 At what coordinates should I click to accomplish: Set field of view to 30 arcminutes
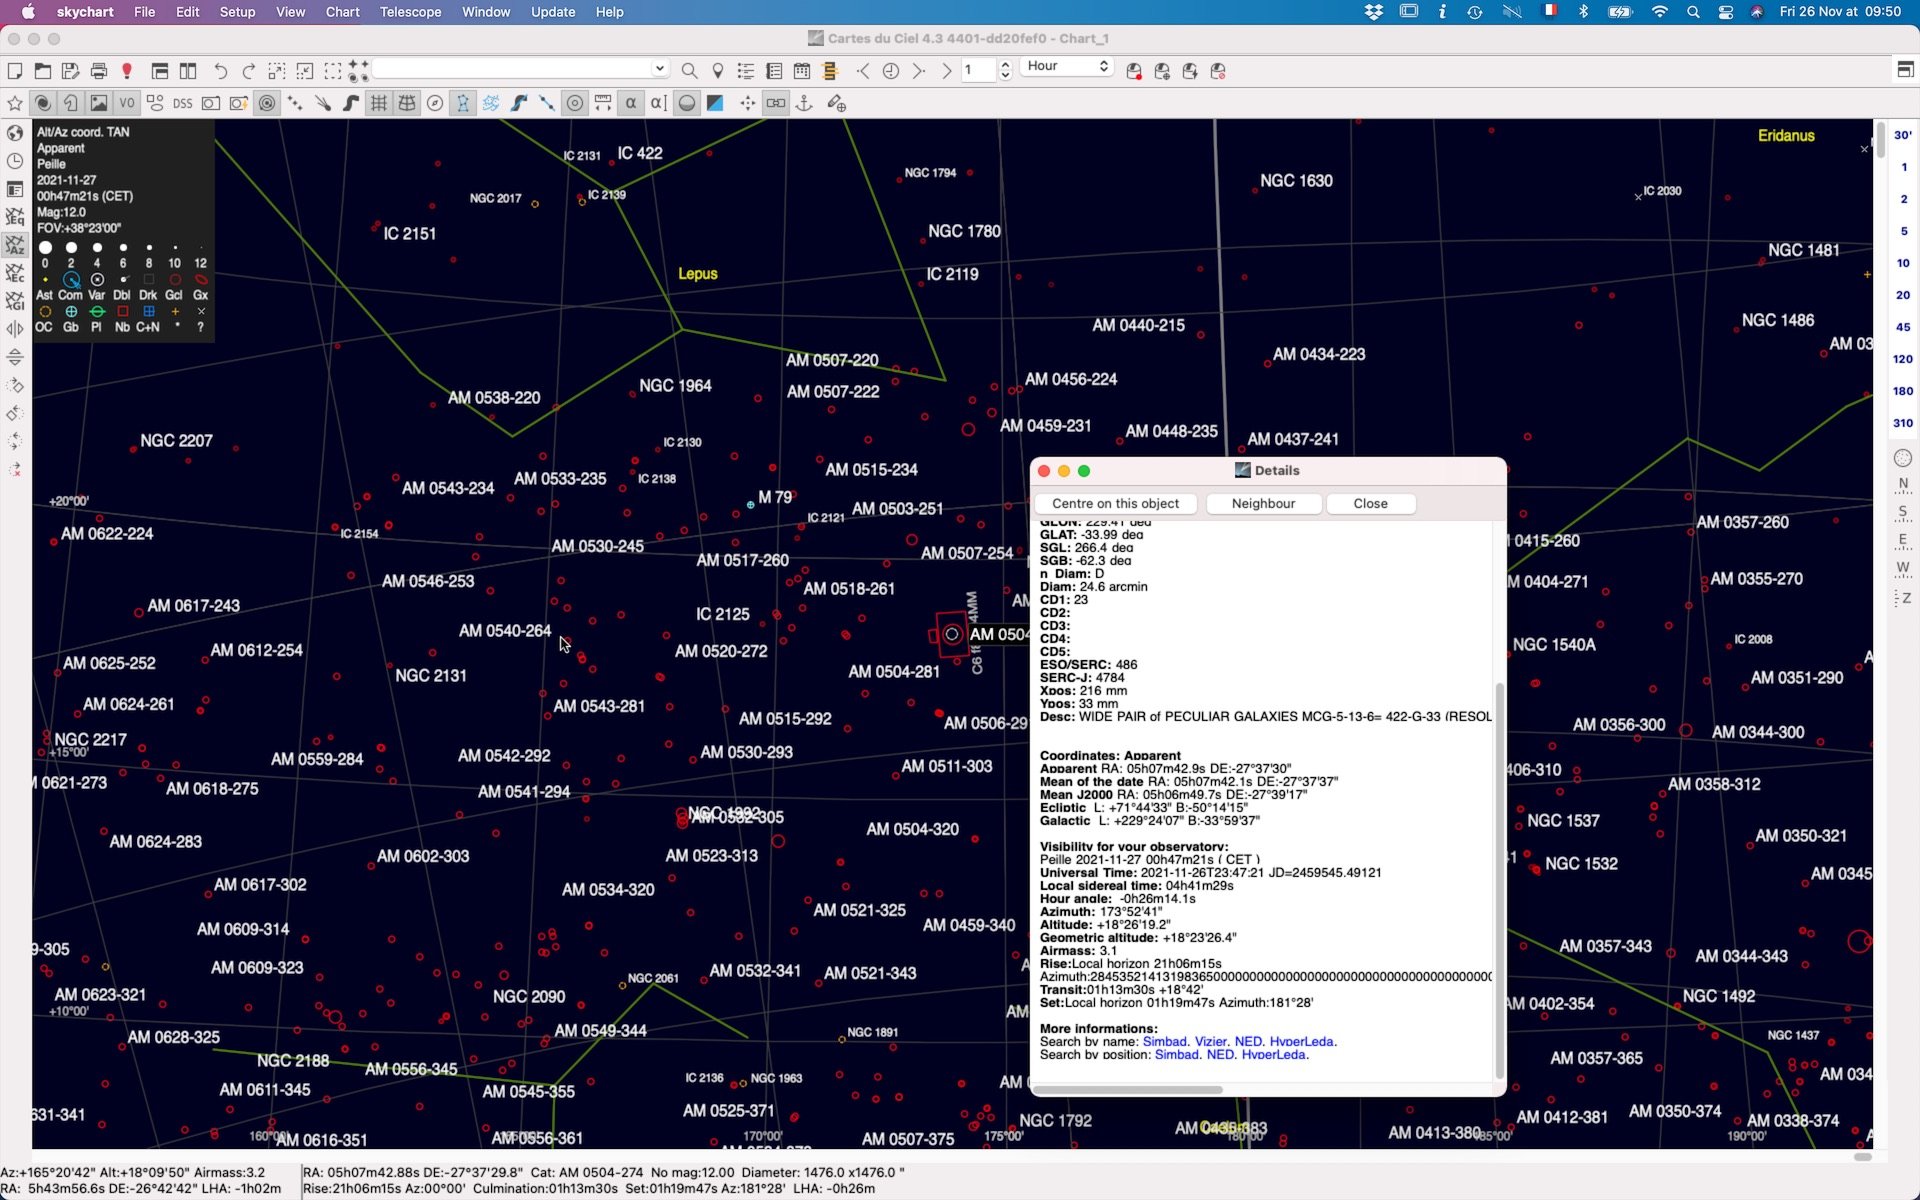click(x=1903, y=135)
